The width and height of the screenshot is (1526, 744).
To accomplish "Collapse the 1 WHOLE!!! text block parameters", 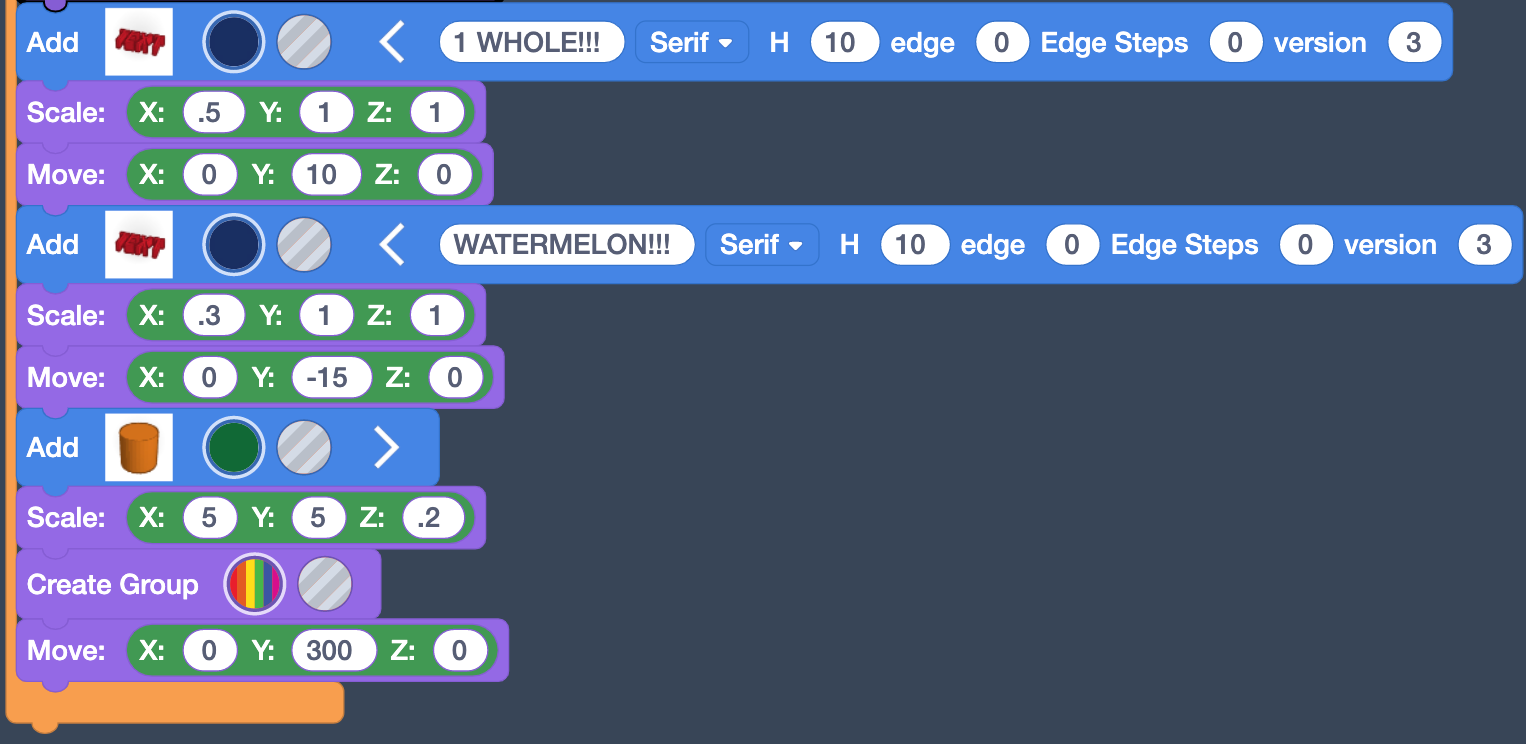I will point(392,43).
